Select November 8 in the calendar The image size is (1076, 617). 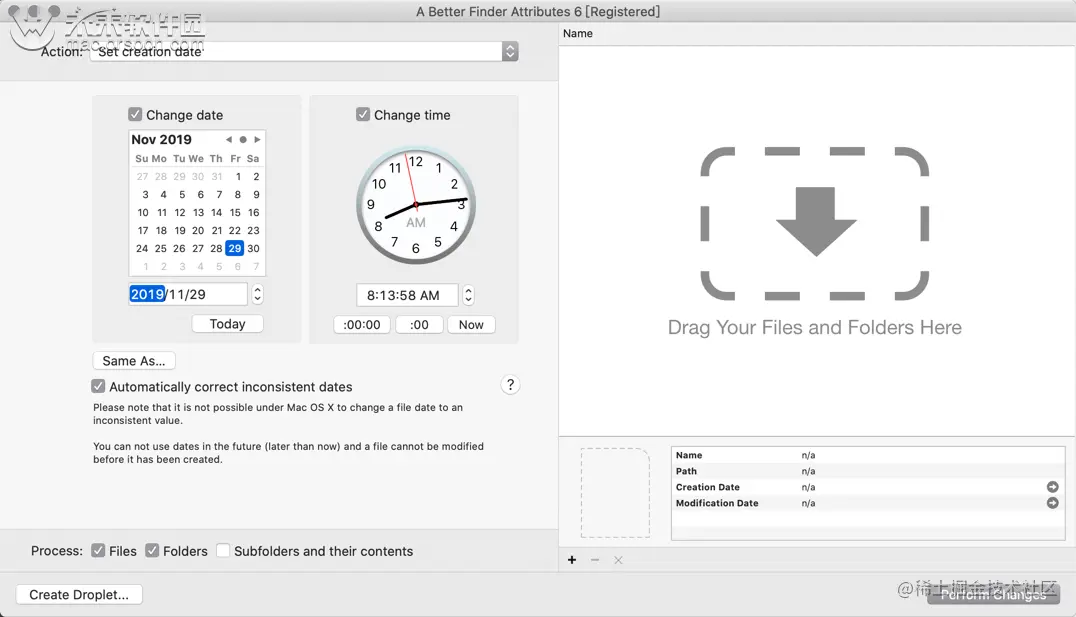click(x=237, y=194)
